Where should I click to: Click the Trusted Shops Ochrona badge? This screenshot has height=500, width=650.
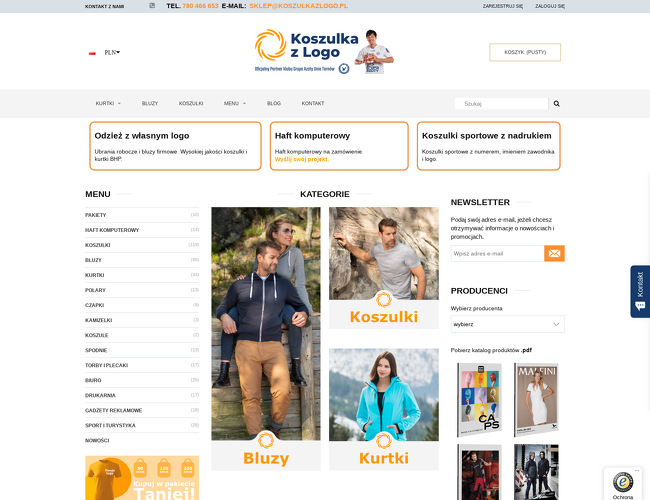click(x=623, y=484)
